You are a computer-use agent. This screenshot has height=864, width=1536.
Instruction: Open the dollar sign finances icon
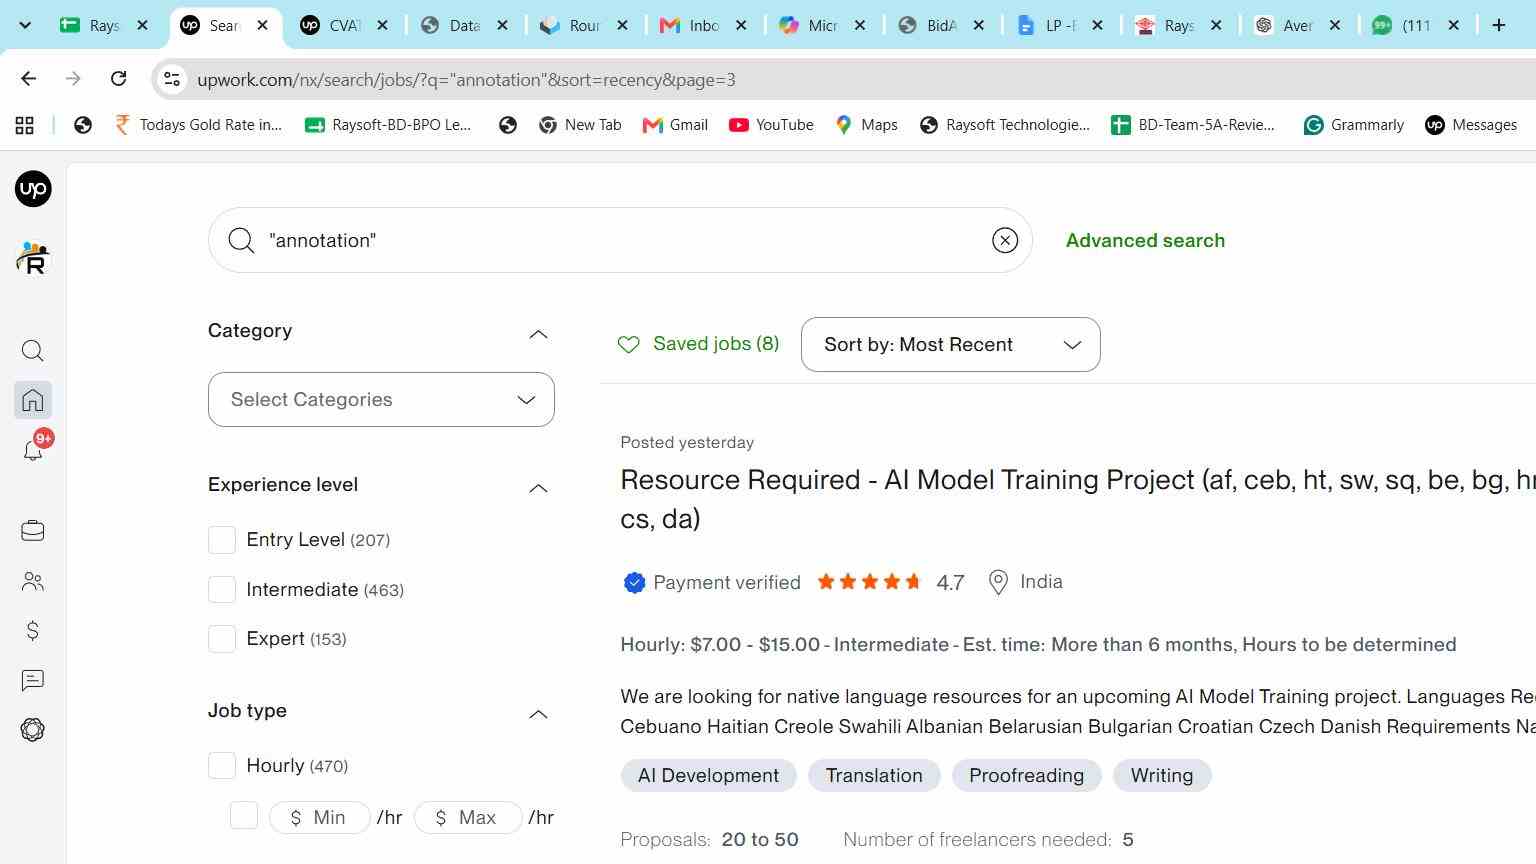tap(33, 631)
